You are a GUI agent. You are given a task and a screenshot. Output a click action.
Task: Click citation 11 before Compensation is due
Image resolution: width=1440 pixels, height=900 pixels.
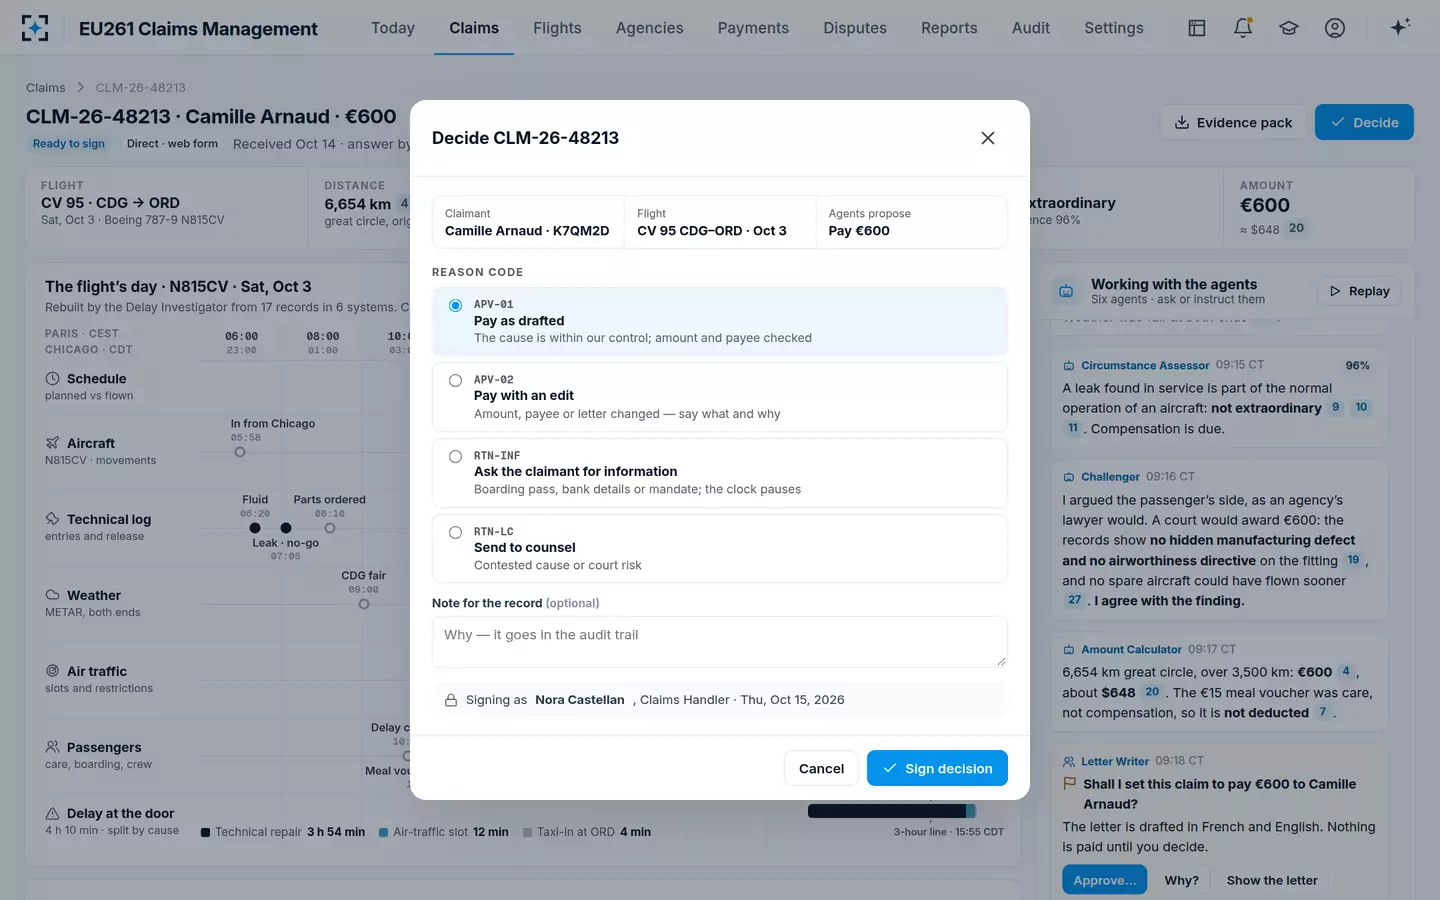click(1073, 428)
